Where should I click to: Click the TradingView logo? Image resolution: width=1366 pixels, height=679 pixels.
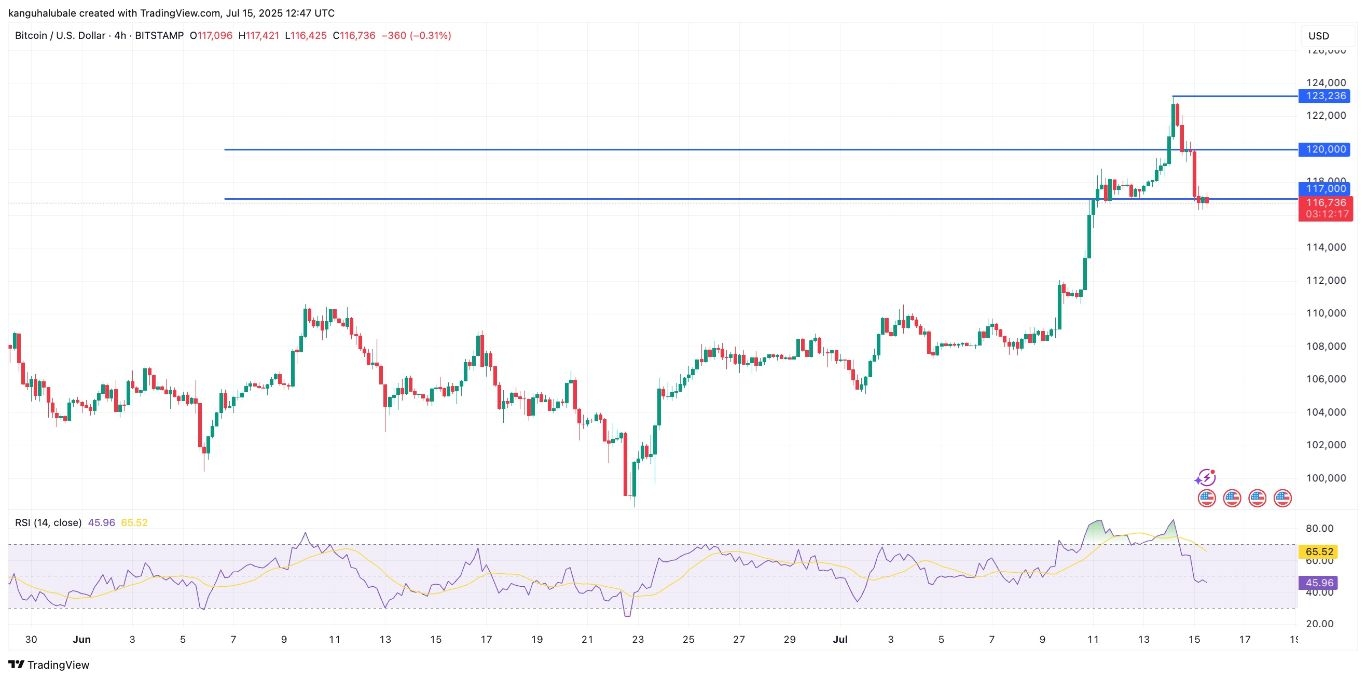click(x=49, y=665)
